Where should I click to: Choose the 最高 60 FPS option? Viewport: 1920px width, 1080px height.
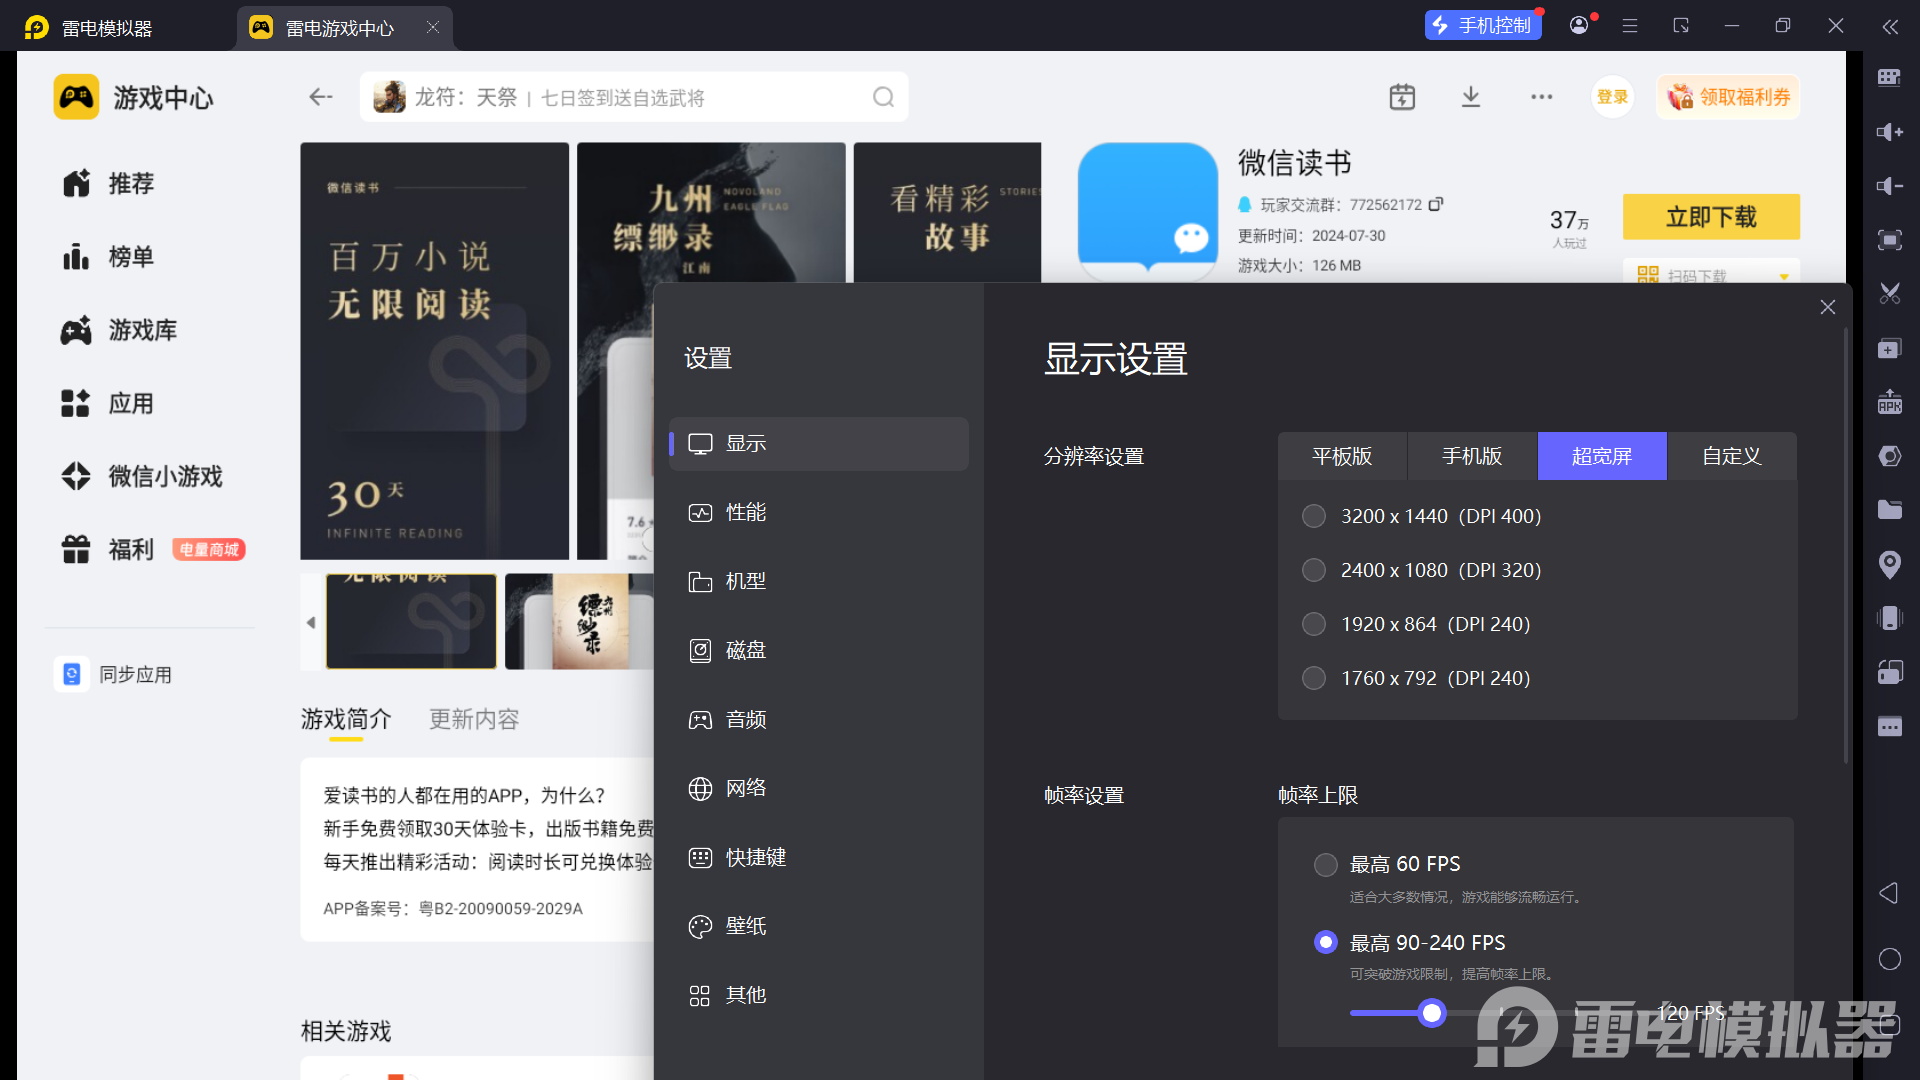[1326, 864]
